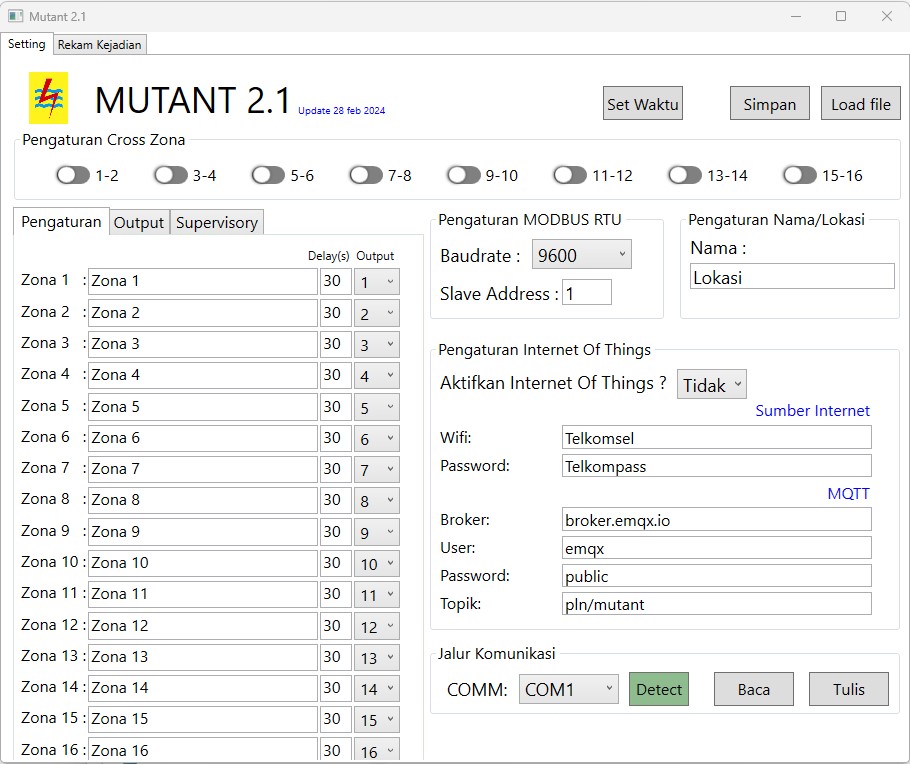Click inside the Topik field showing pln/mutant
This screenshot has height=764, width=910.
click(x=715, y=604)
